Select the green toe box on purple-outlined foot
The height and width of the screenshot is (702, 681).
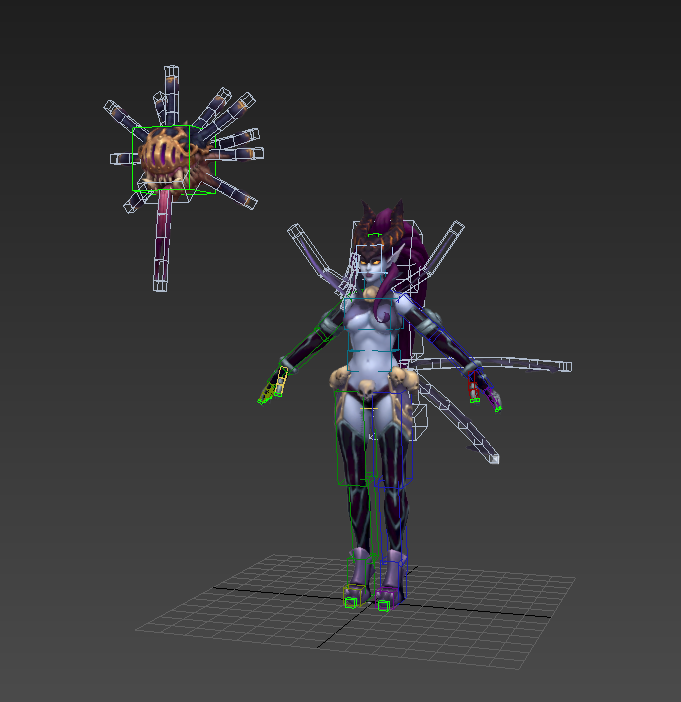tap(383, 606)
